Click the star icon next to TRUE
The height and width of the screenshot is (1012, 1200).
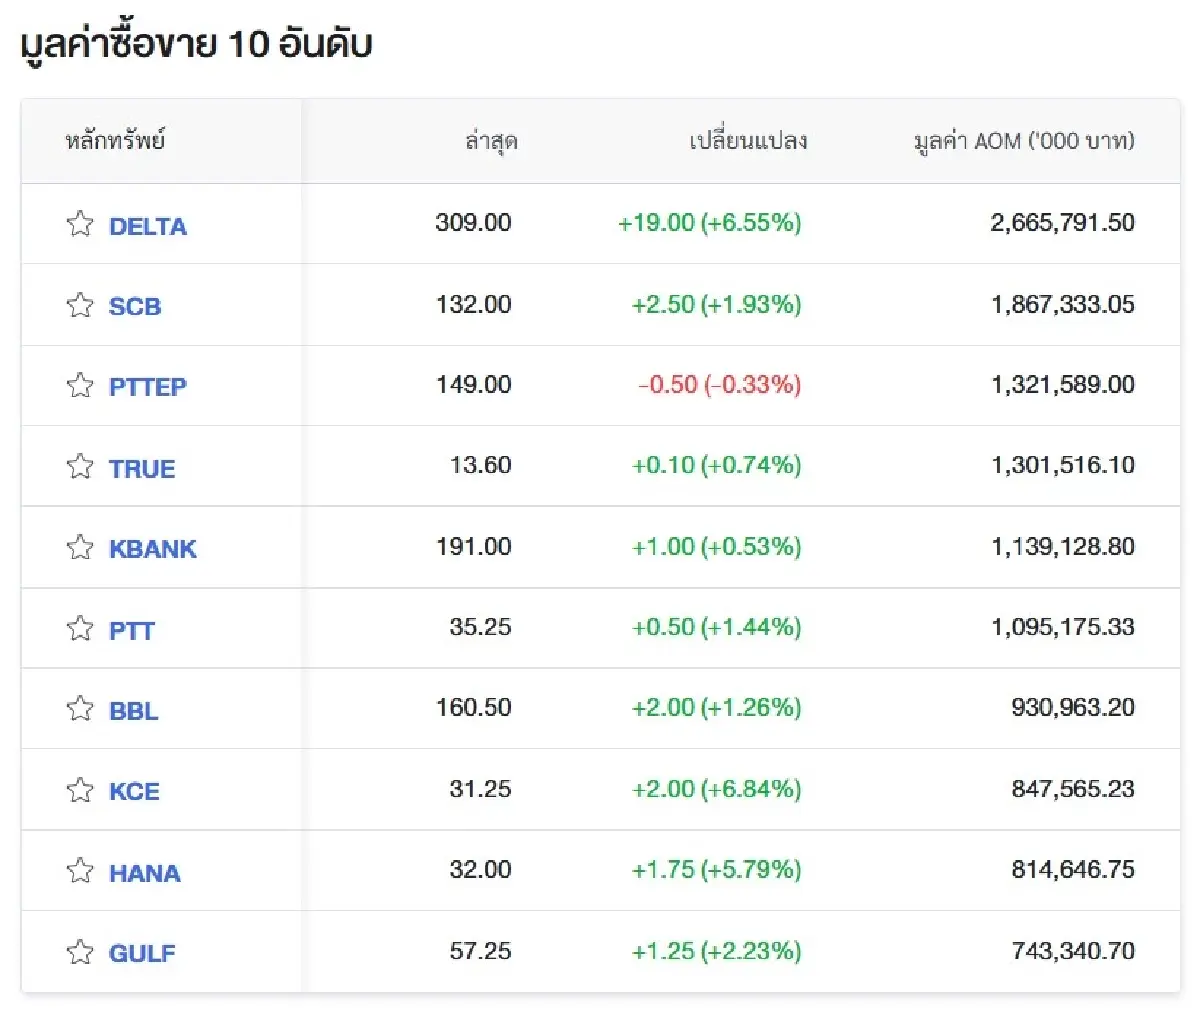[79, 467]
